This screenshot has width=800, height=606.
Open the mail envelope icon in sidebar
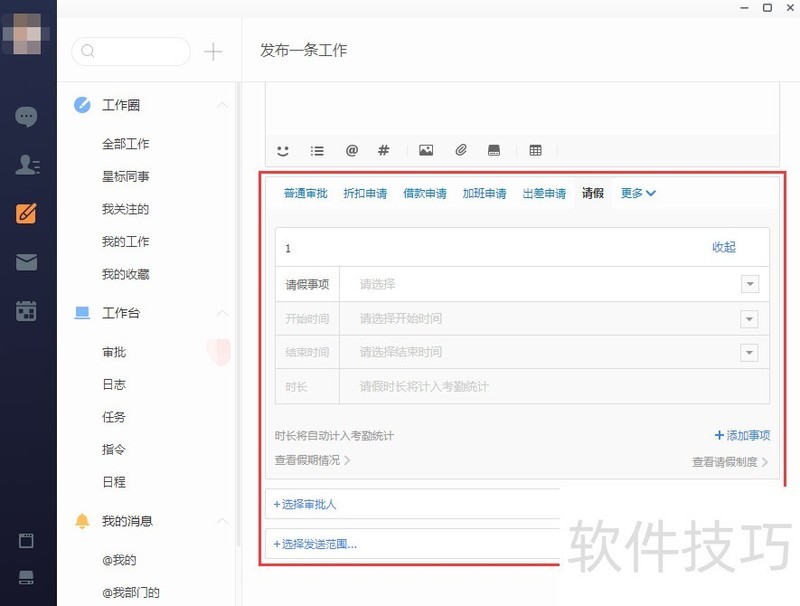(27, 262)
